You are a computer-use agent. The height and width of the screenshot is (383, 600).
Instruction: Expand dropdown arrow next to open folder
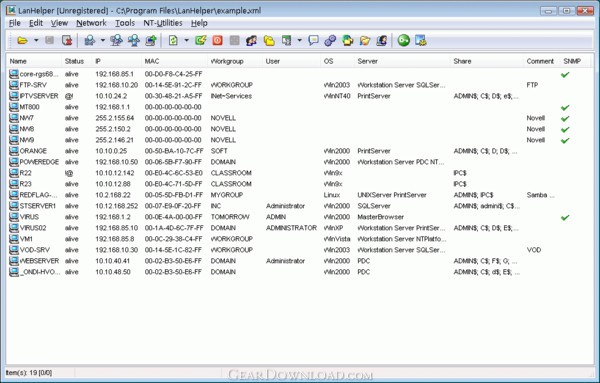[36, 40]
